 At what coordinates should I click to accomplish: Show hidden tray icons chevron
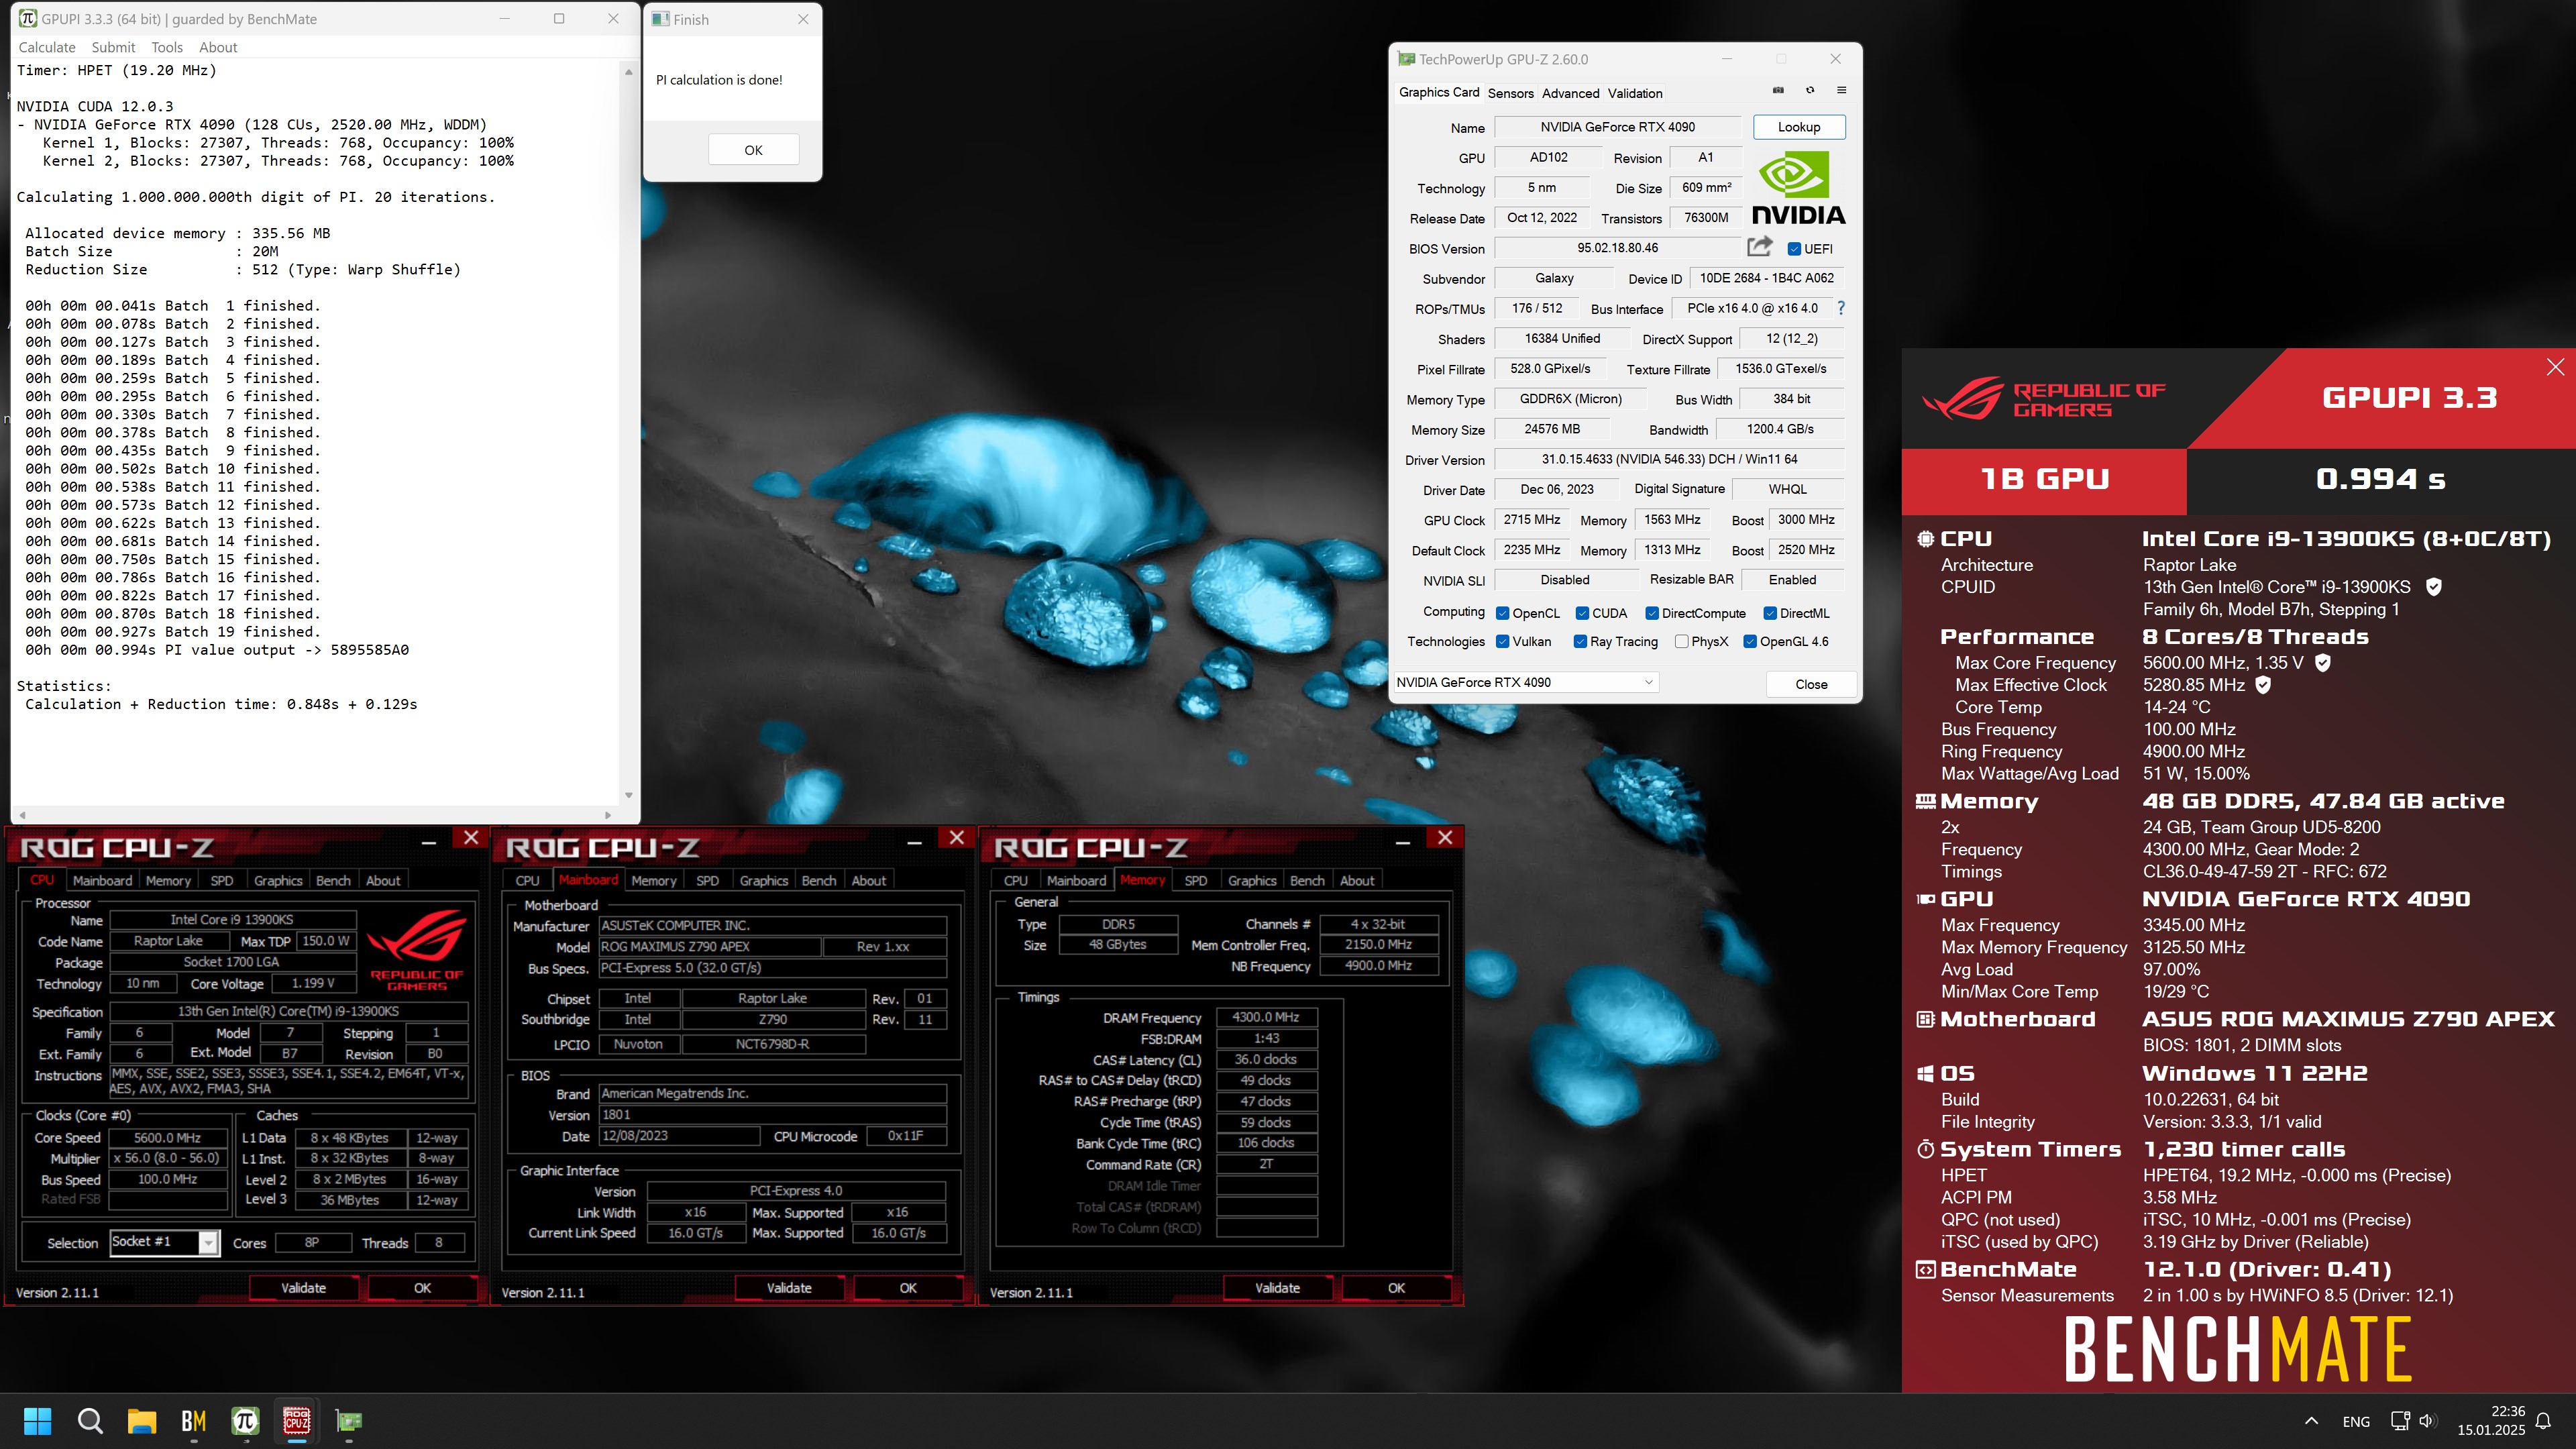[x=2311, y=1421]
